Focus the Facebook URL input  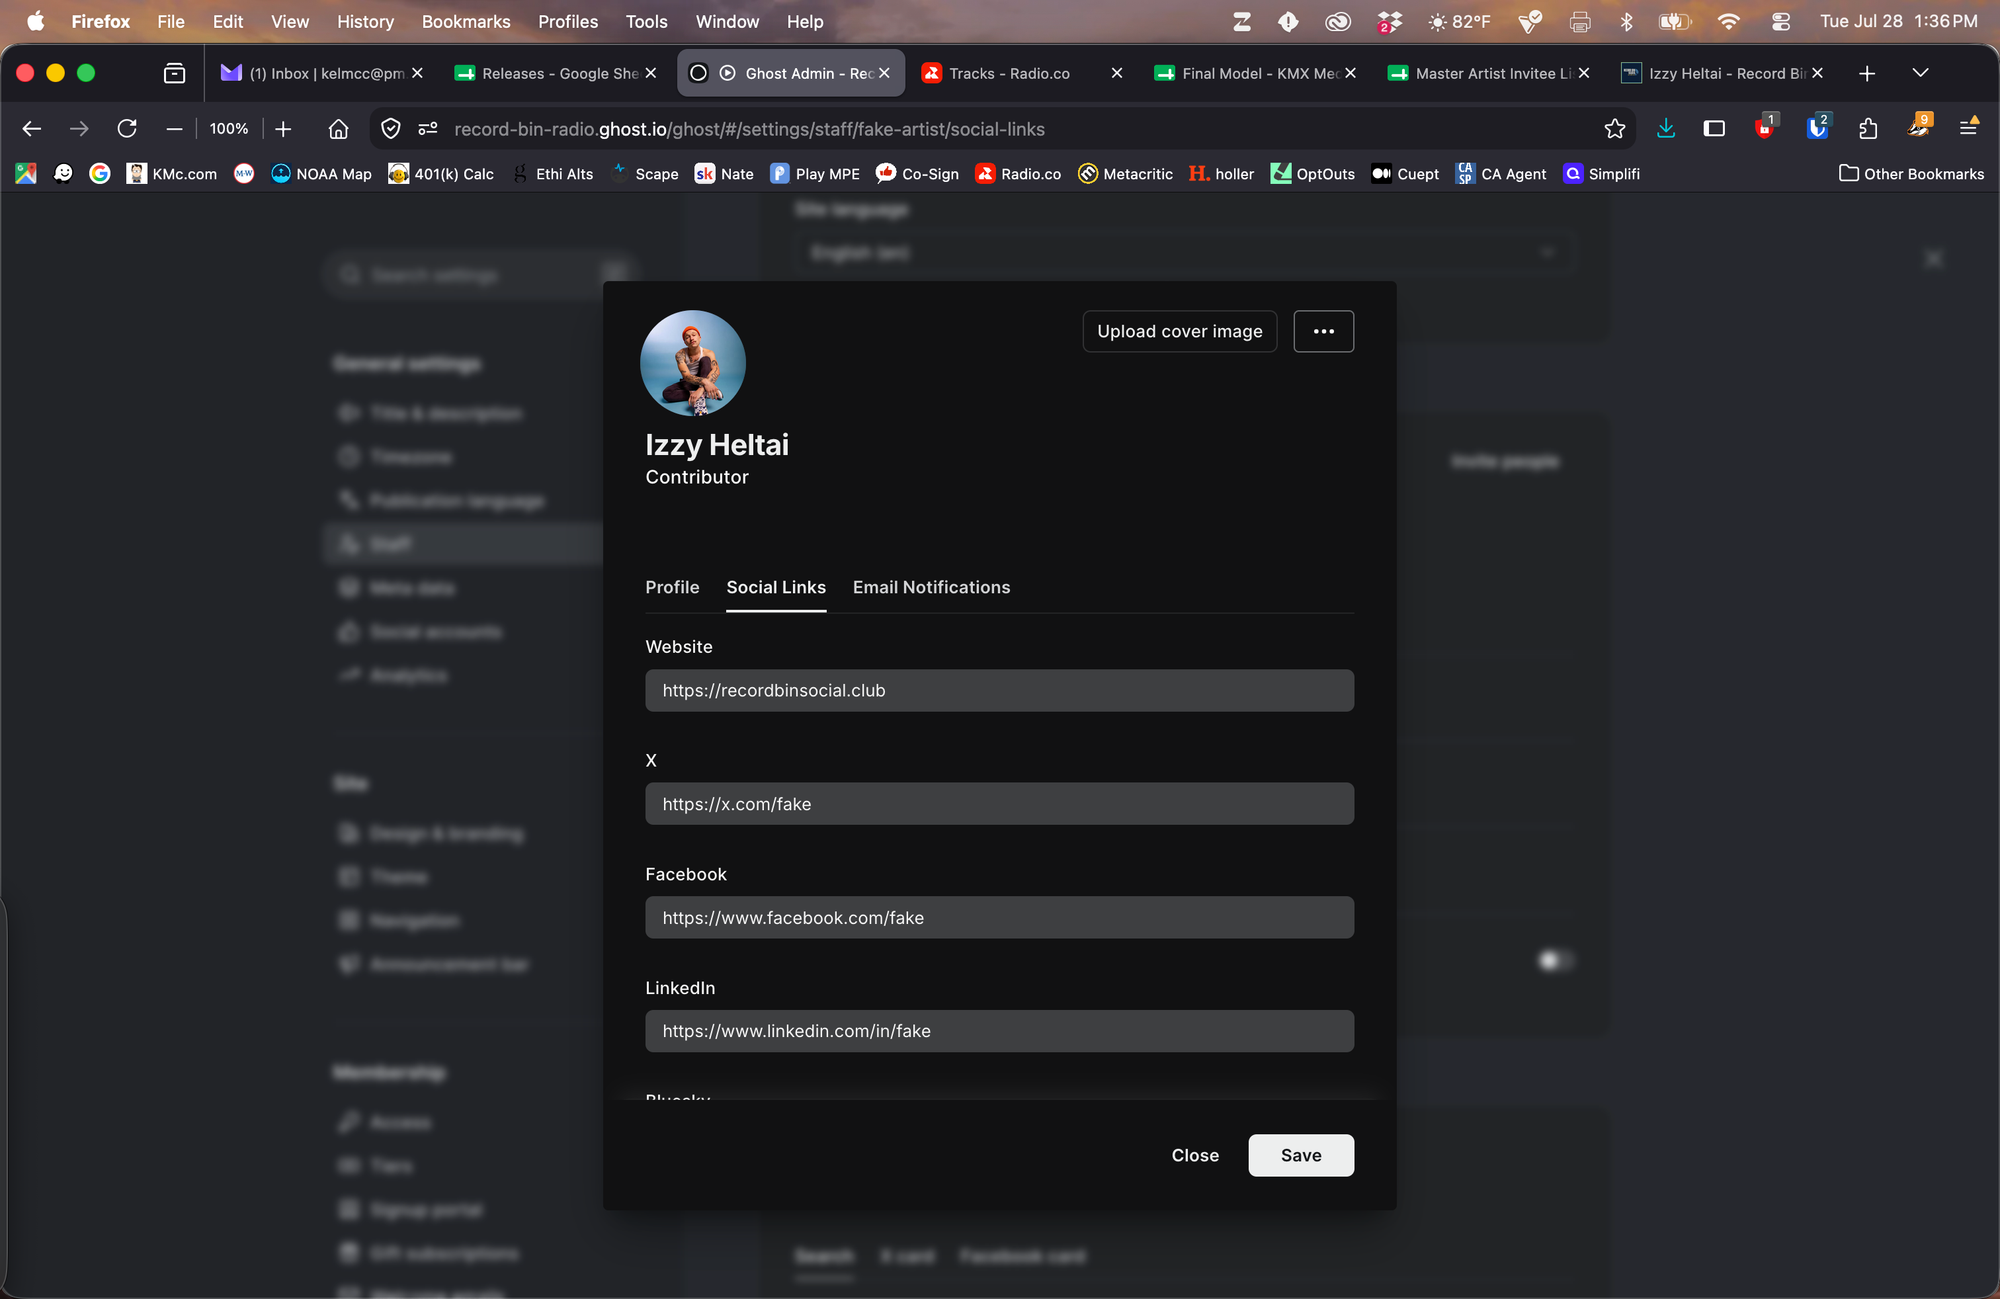999,917
